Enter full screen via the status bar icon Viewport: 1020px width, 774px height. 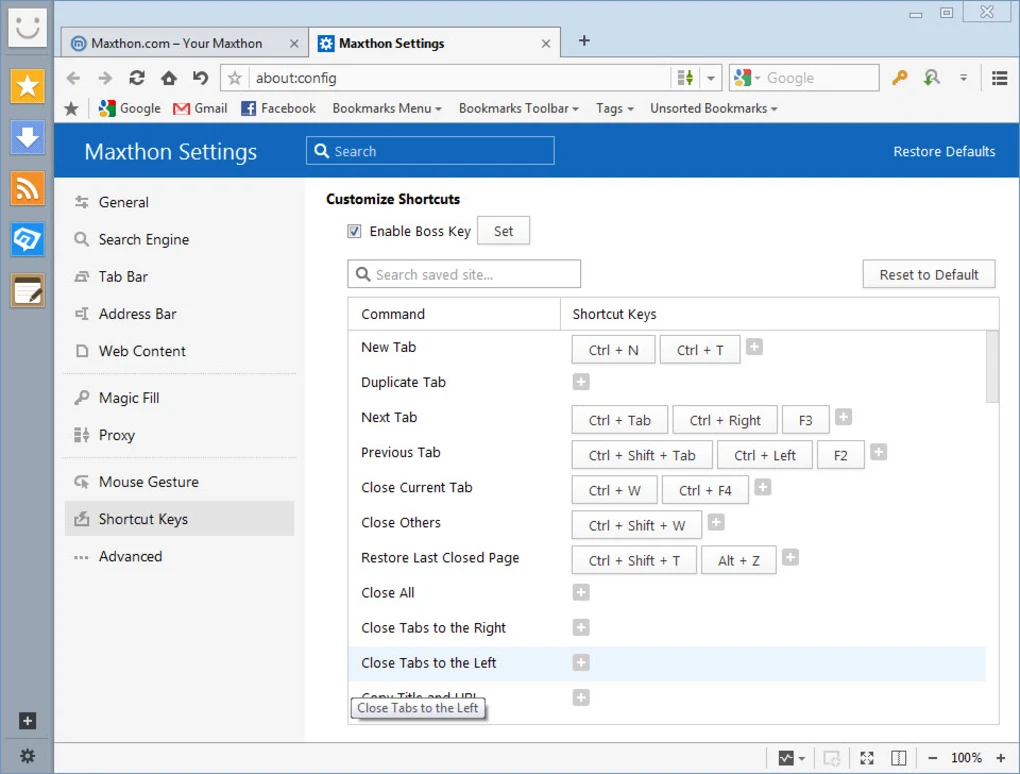(x=866, y=757)
